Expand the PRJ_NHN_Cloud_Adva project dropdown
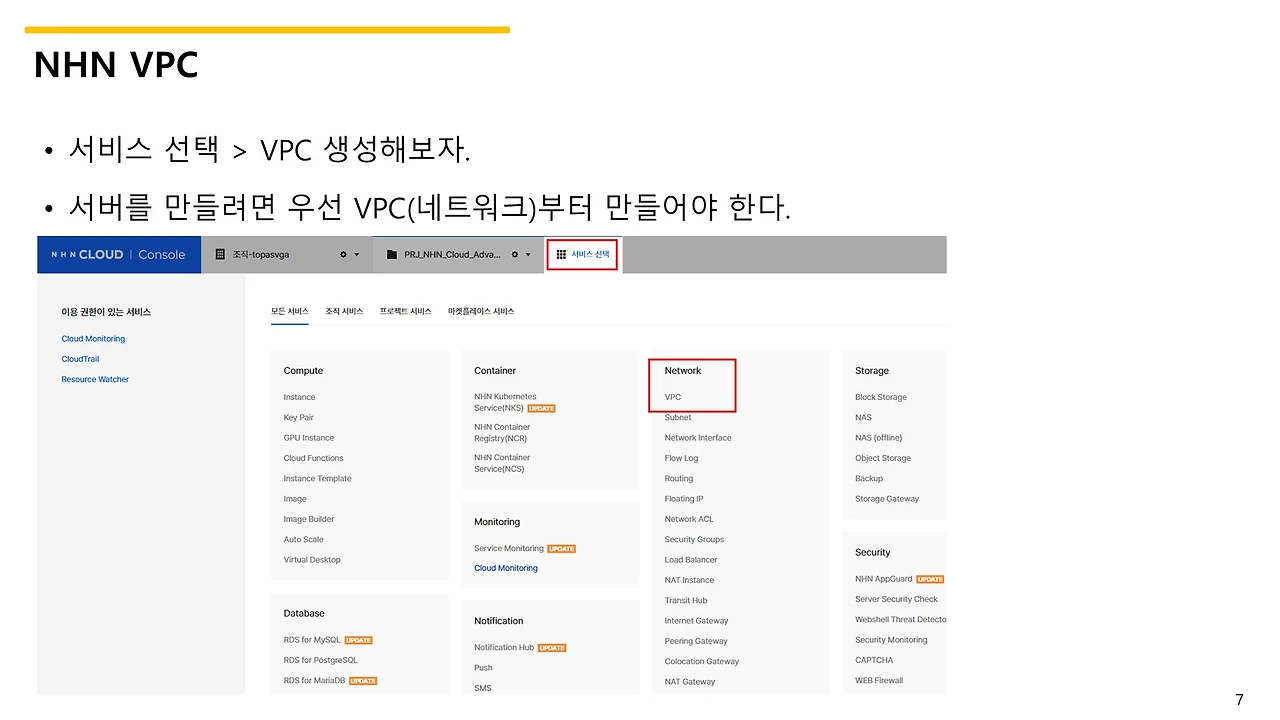Image resolution: width=1280 pixels, height=720 pixels. 528,254
